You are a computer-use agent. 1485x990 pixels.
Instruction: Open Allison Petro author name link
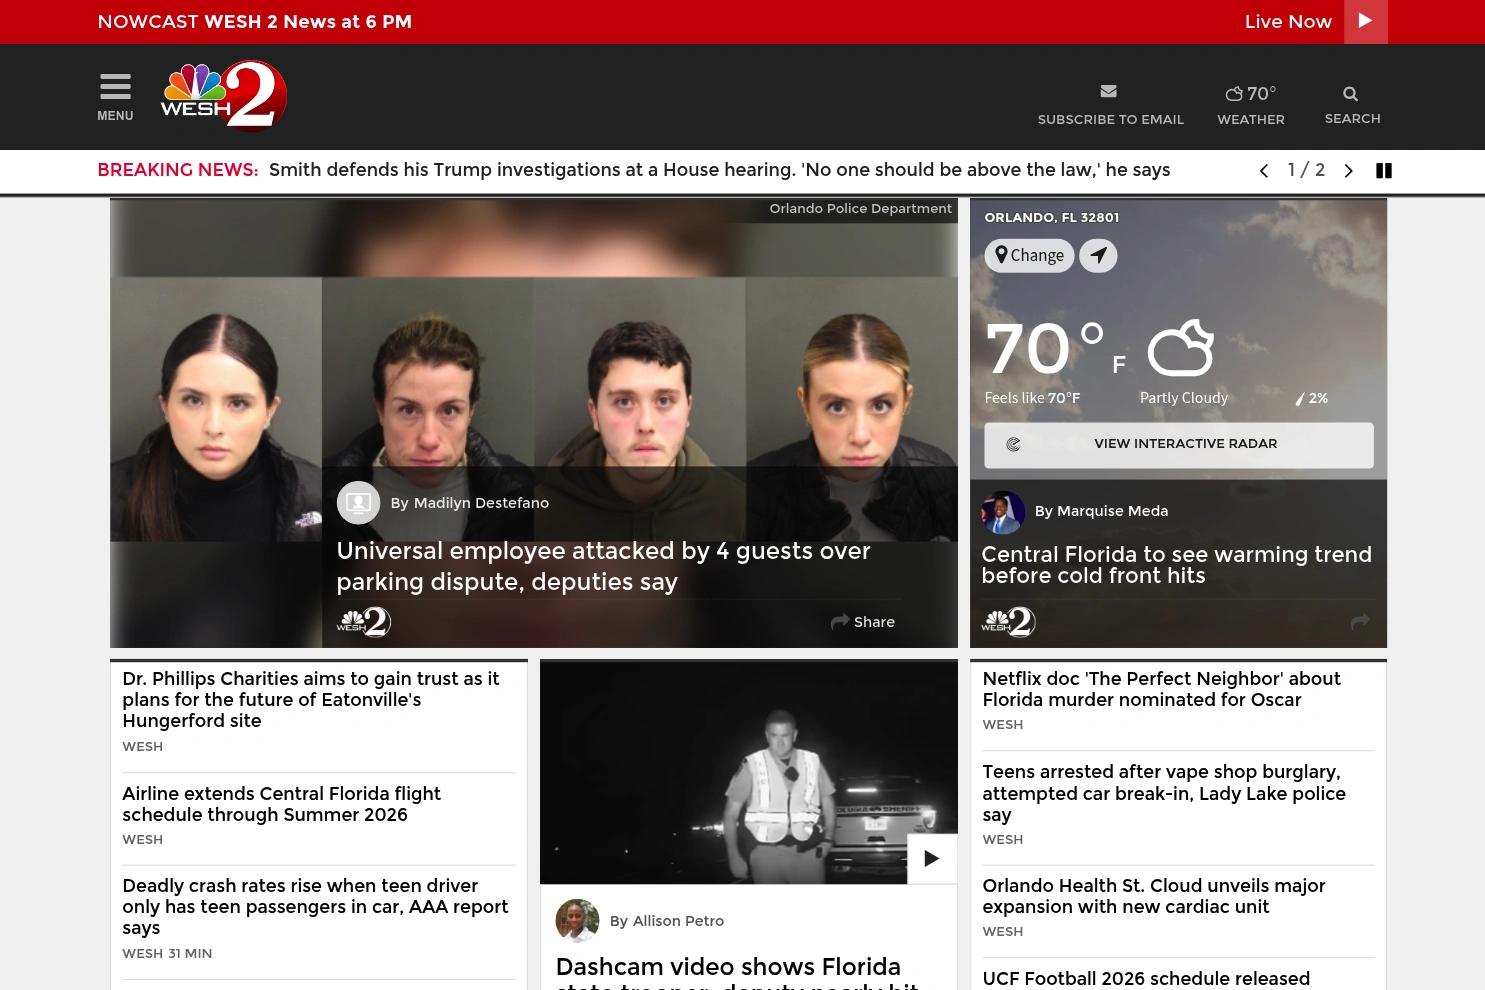(678, 921)
